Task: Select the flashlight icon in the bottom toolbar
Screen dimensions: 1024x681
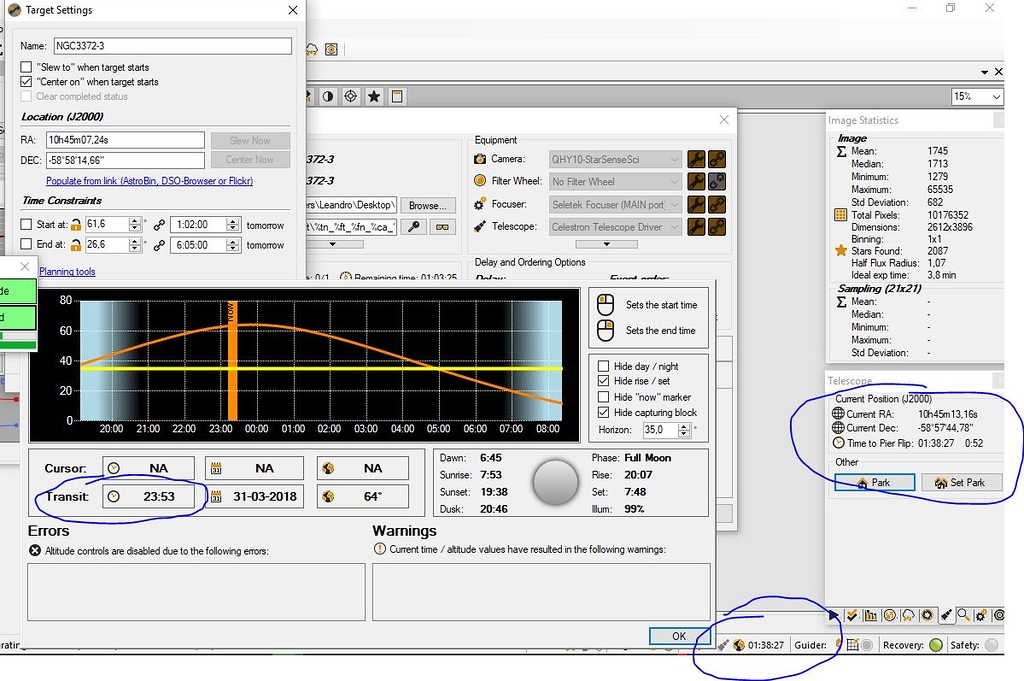Action: coord(947,615)
